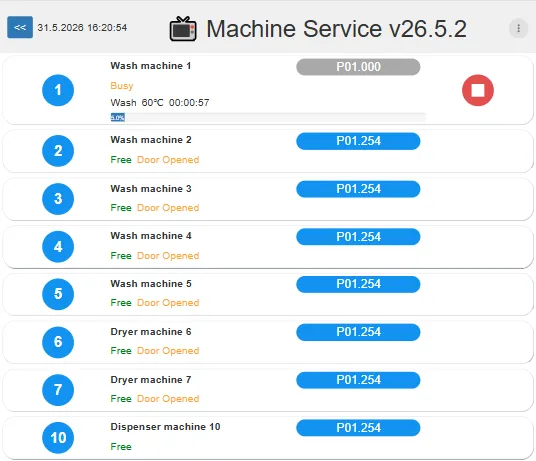
Task: Click the 'Wash machine 4' title
Action: coord(151,236)
